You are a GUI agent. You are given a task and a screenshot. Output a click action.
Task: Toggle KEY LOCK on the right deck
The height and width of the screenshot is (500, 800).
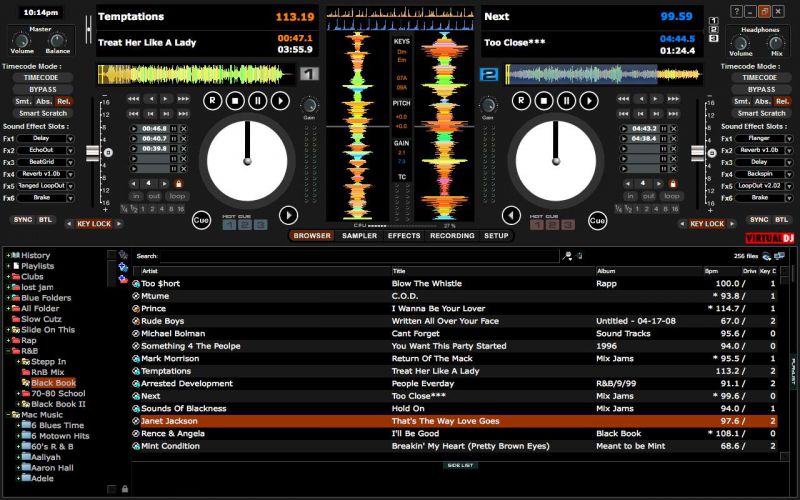707,223
